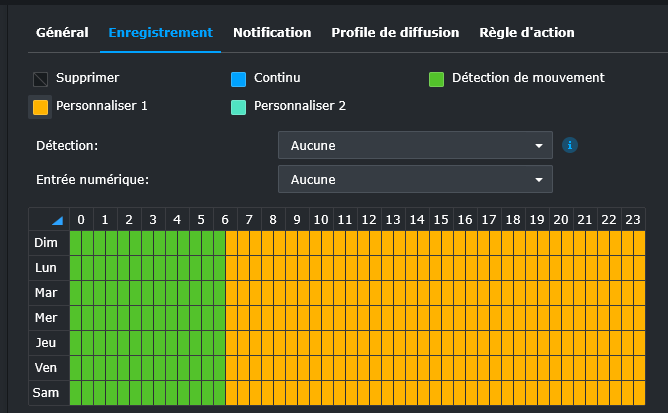This screenshot has width=668, height=413.
Task: Click the Enregistrement tab
Action: (160, 33)
